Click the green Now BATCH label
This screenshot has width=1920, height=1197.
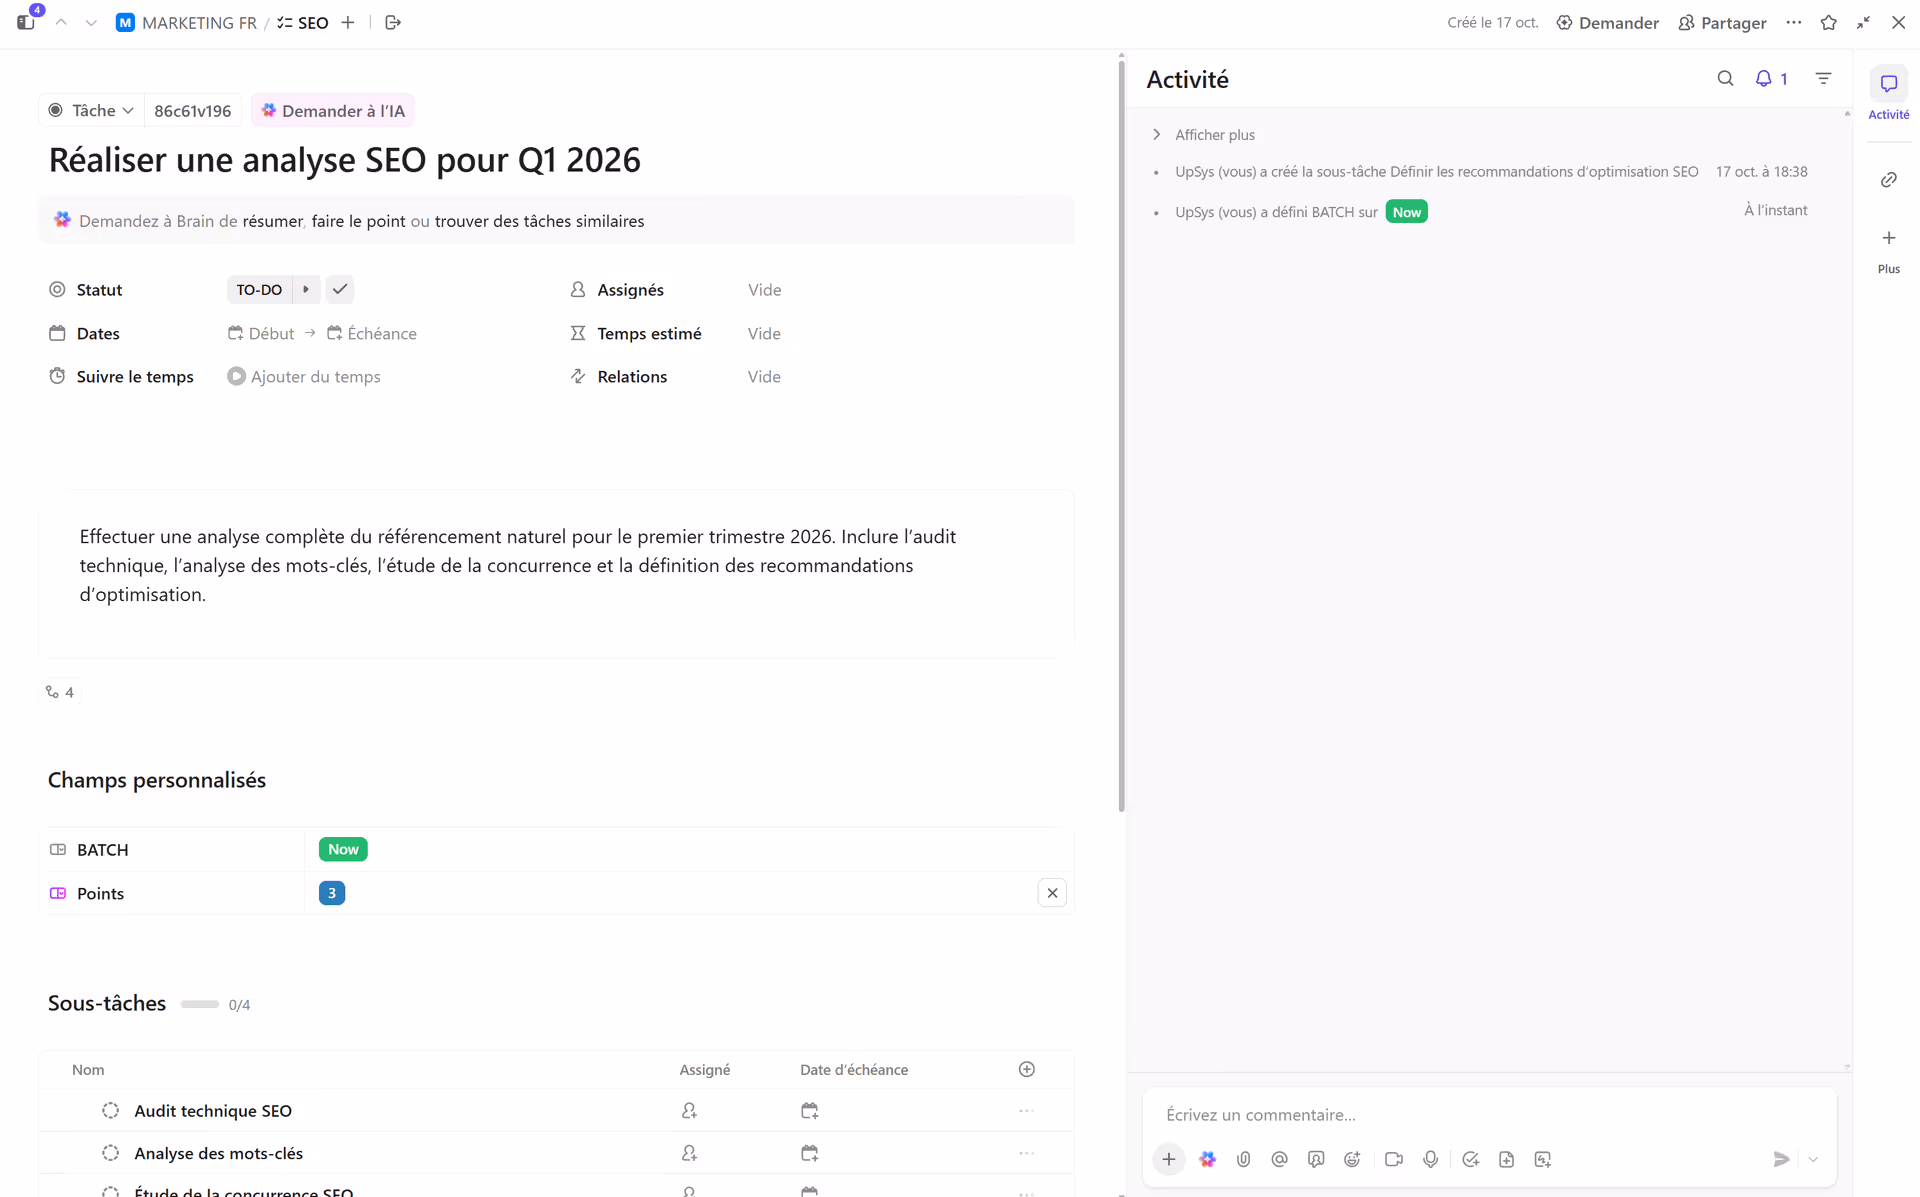coord(343,849)
